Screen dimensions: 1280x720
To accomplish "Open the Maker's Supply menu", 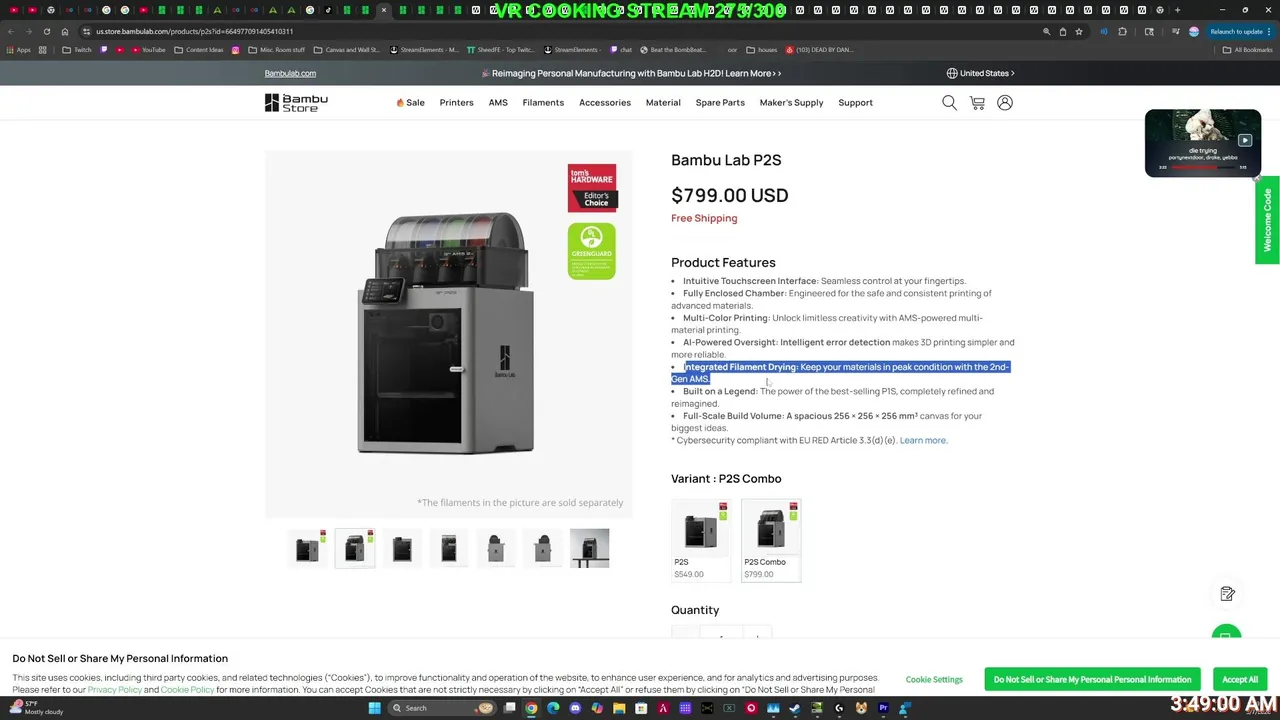I will pyautogui.click(x=791, y=102).
